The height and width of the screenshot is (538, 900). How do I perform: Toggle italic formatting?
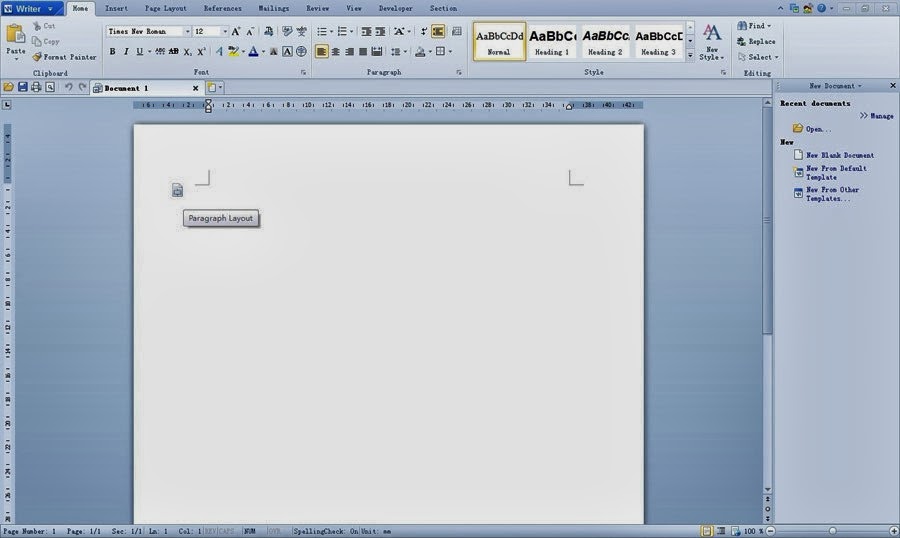pyautogui.click(x=126, y=52)
